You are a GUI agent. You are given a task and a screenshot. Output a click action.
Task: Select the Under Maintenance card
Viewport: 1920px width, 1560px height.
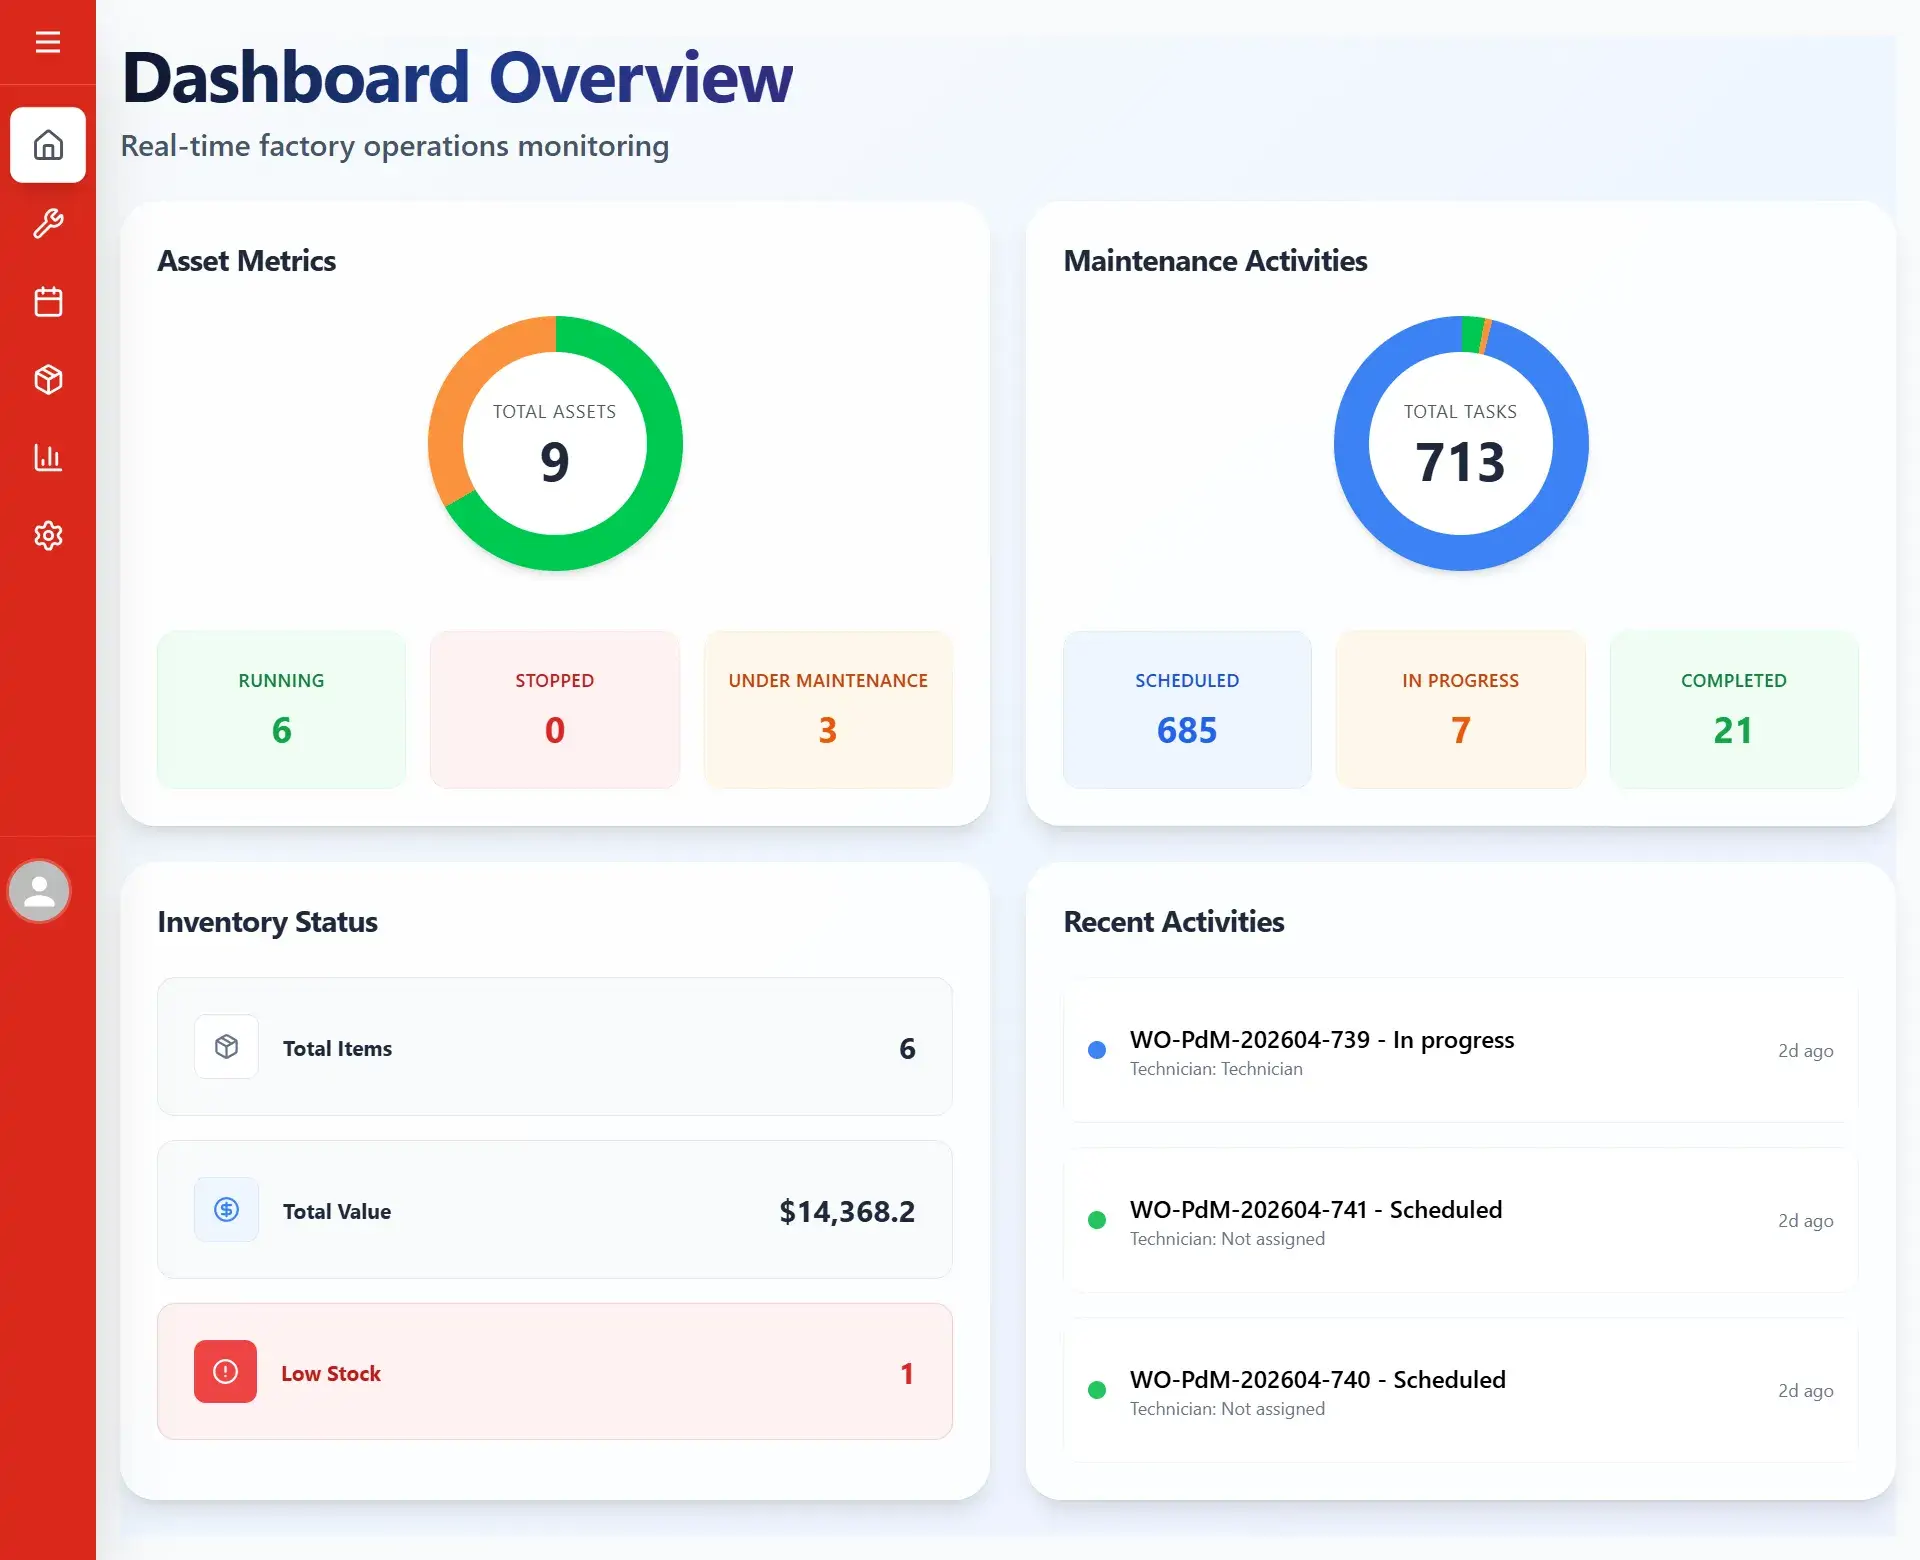click(828, 709)
